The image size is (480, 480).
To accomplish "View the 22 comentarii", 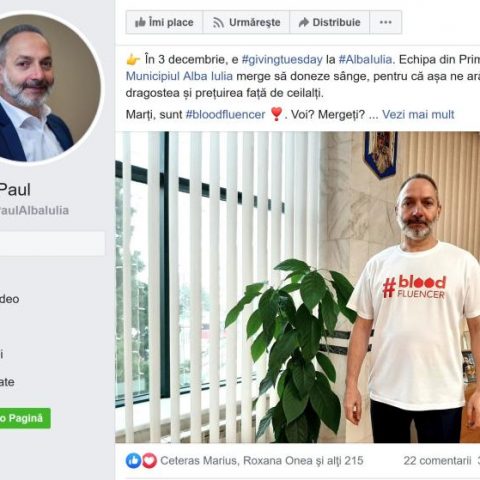I will [x=437, y=461].
